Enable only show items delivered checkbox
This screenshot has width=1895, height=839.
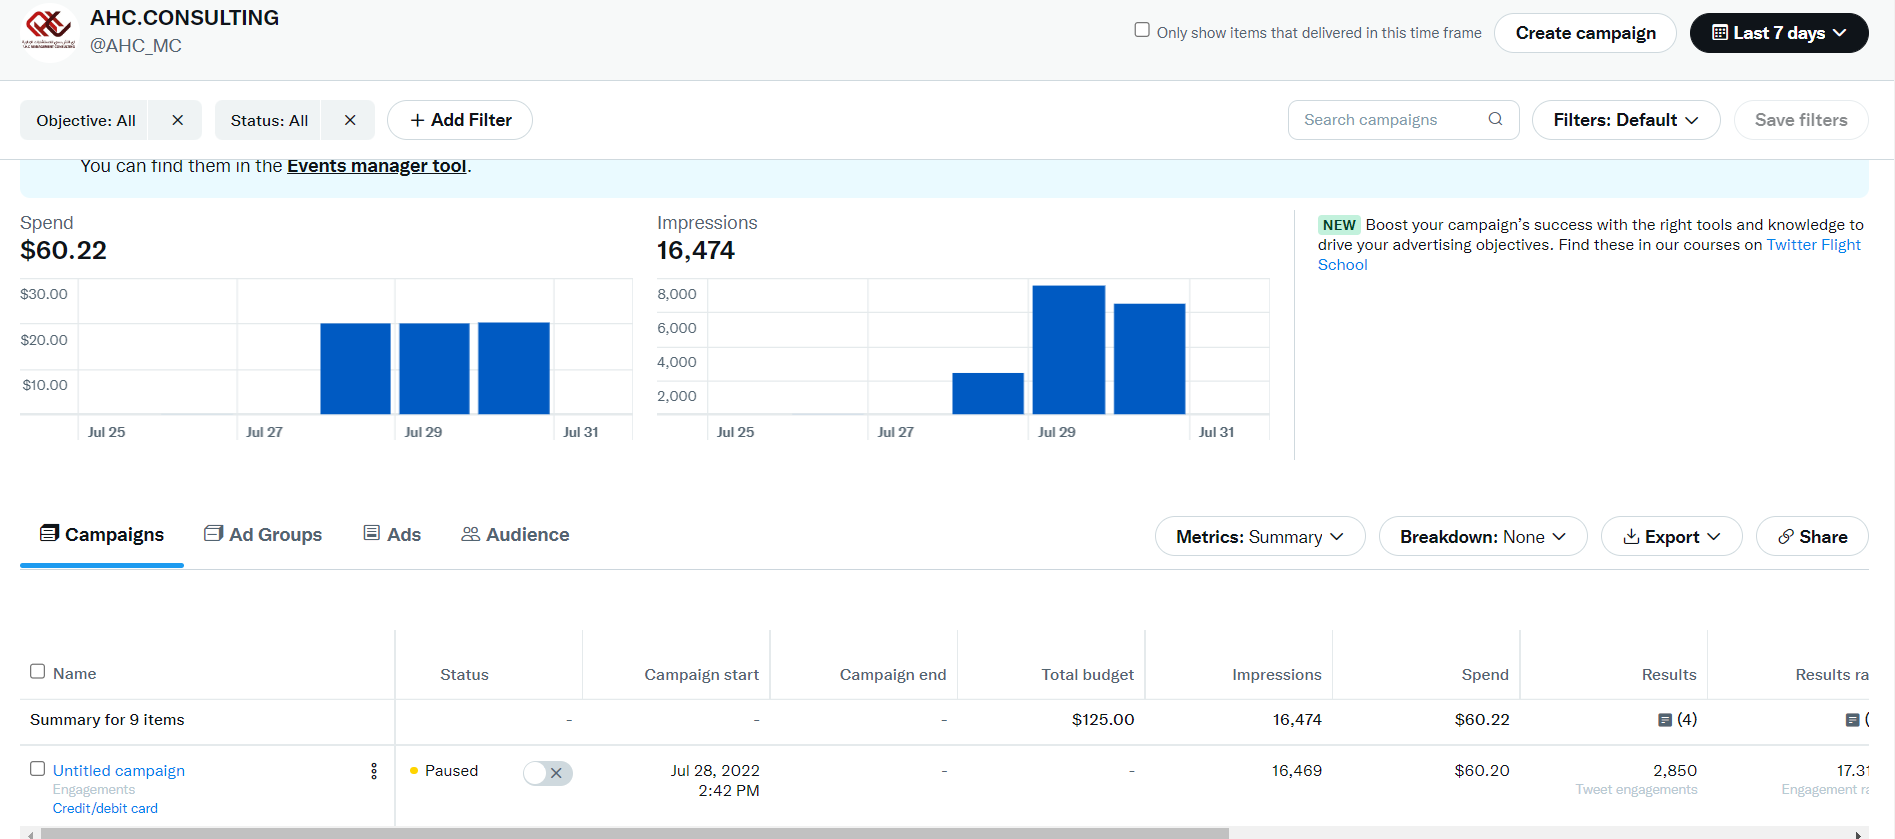click(1142, 30)
